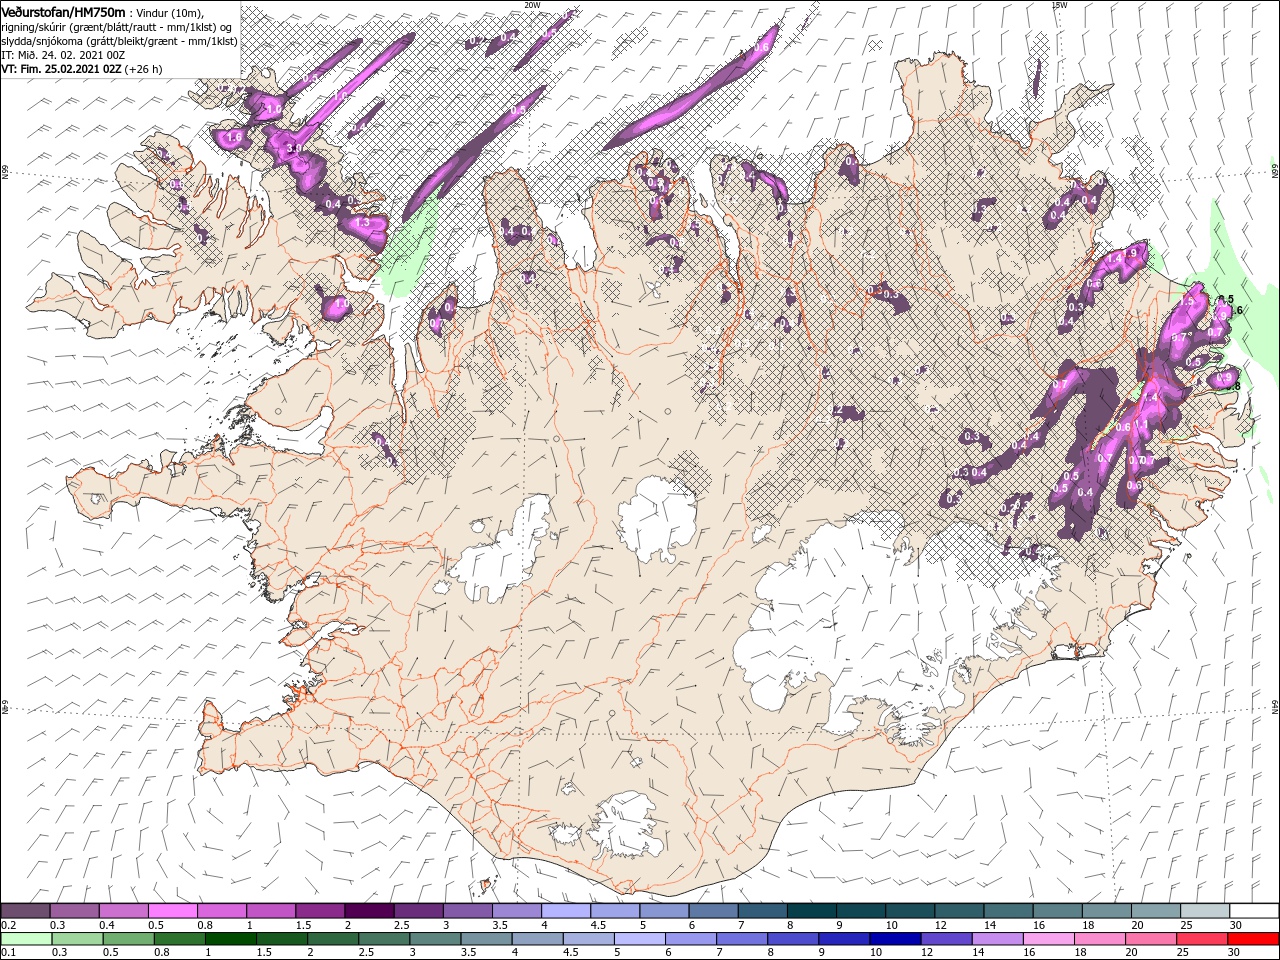Click the bottom-row rain swatch labeled 0.5
The height and width of the screenshot is (960, 1280).
point(128,939)
